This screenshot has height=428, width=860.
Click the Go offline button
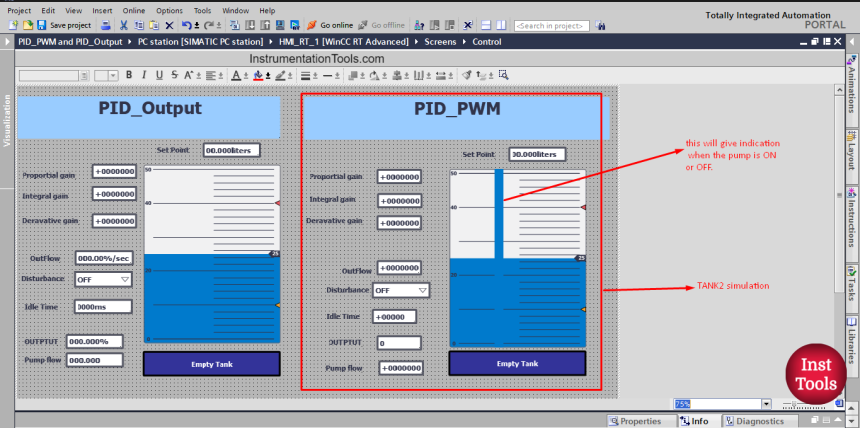point(382,25)
